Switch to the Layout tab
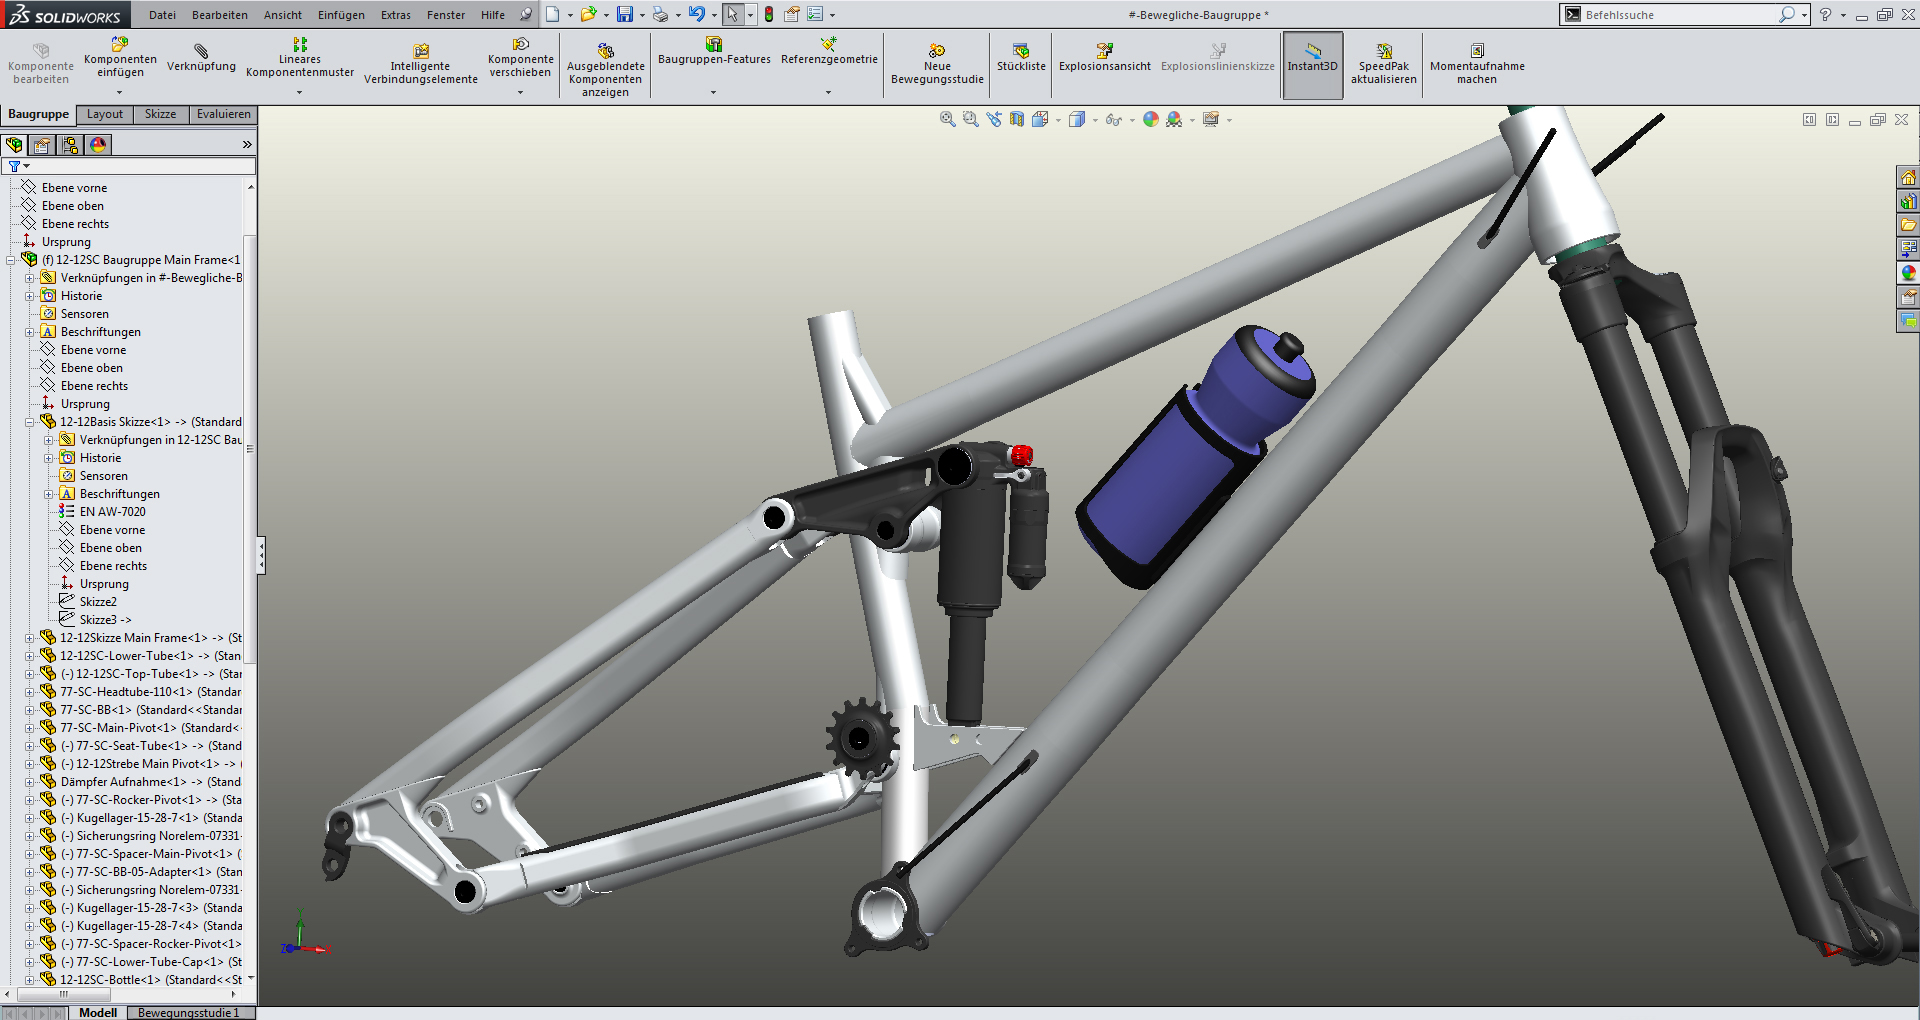Viewport: 1920px width, 1020px height. [x=105, y=114]
